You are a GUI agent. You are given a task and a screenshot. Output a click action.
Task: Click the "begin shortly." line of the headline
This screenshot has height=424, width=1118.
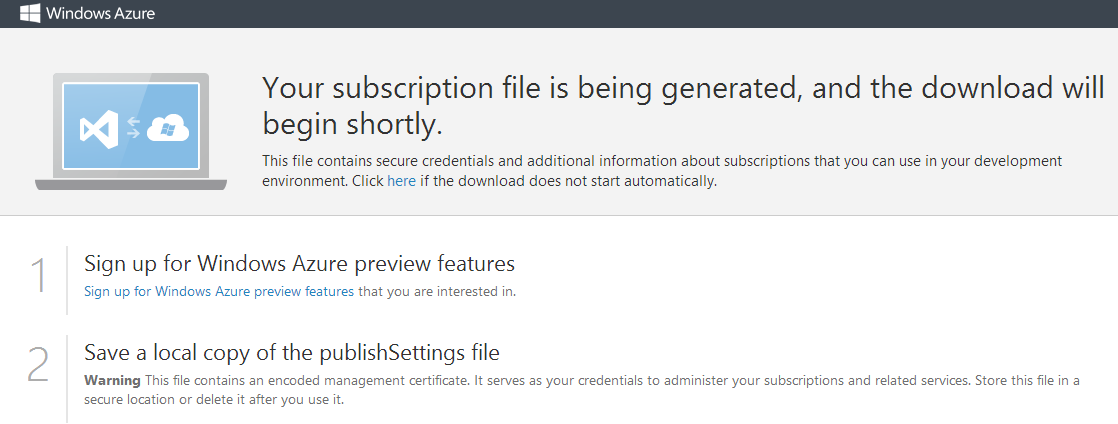point(352,124)
